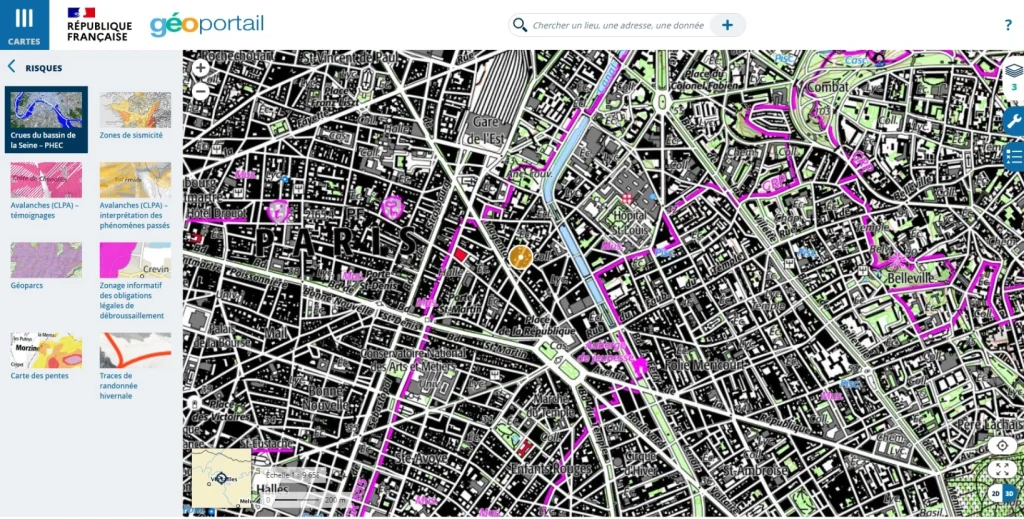This screenshot has width=1024, height=519.
Task: Select Crues du bassin de la Seine thumbnail
Action: point(46,110)
